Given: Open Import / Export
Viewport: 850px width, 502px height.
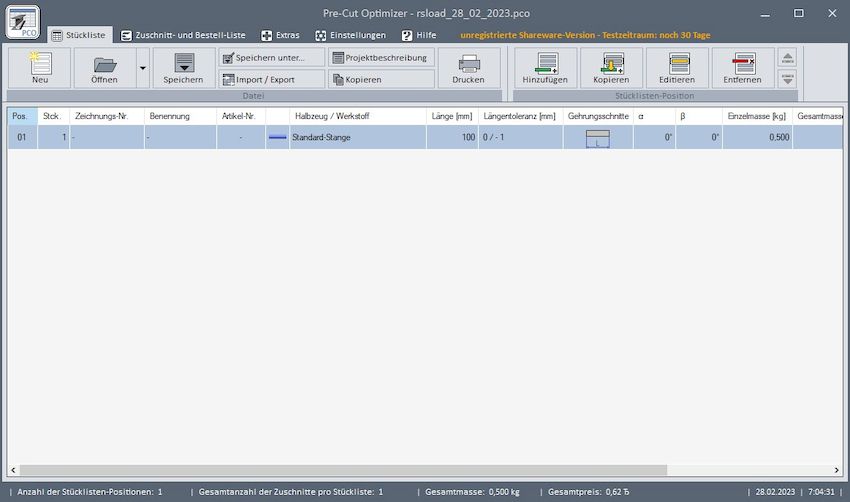Looking at the screenshot, I should point(272,79).
